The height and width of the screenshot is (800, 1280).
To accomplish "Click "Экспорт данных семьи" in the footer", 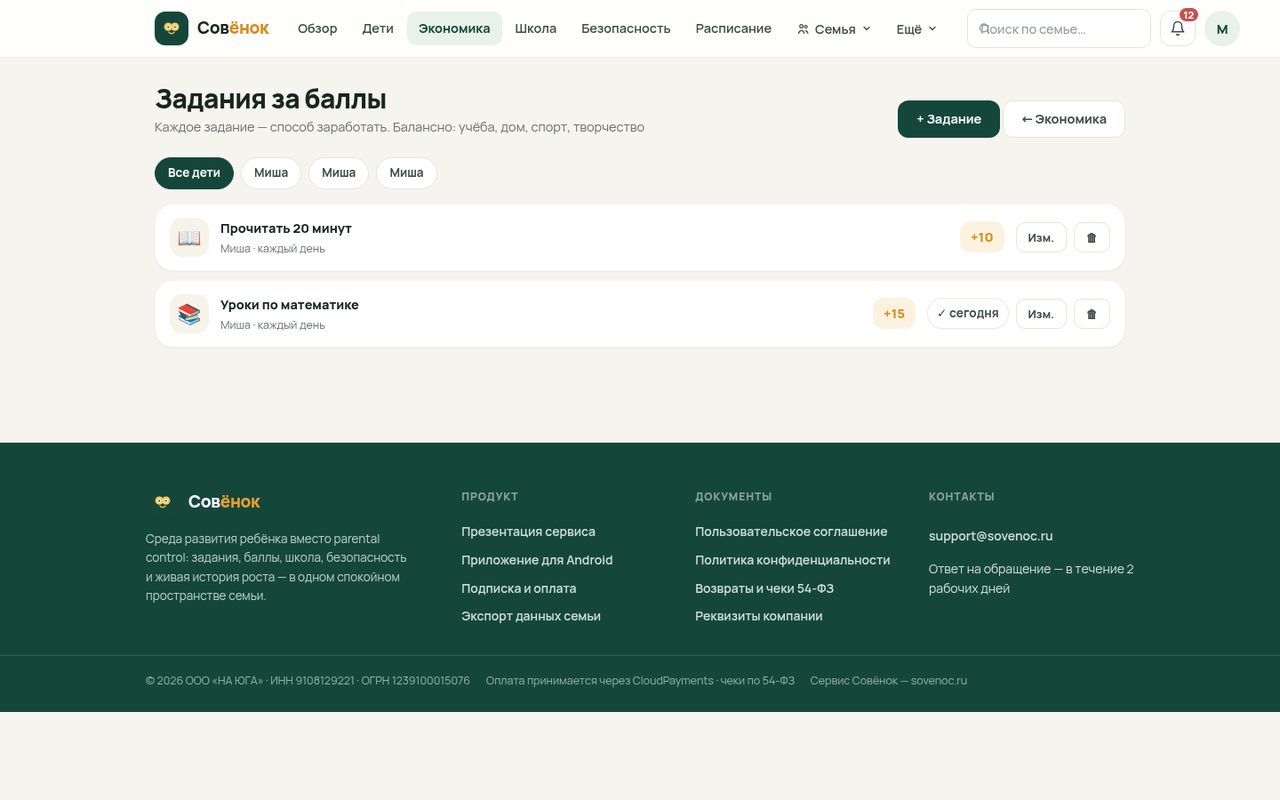I will coord(531,616).
